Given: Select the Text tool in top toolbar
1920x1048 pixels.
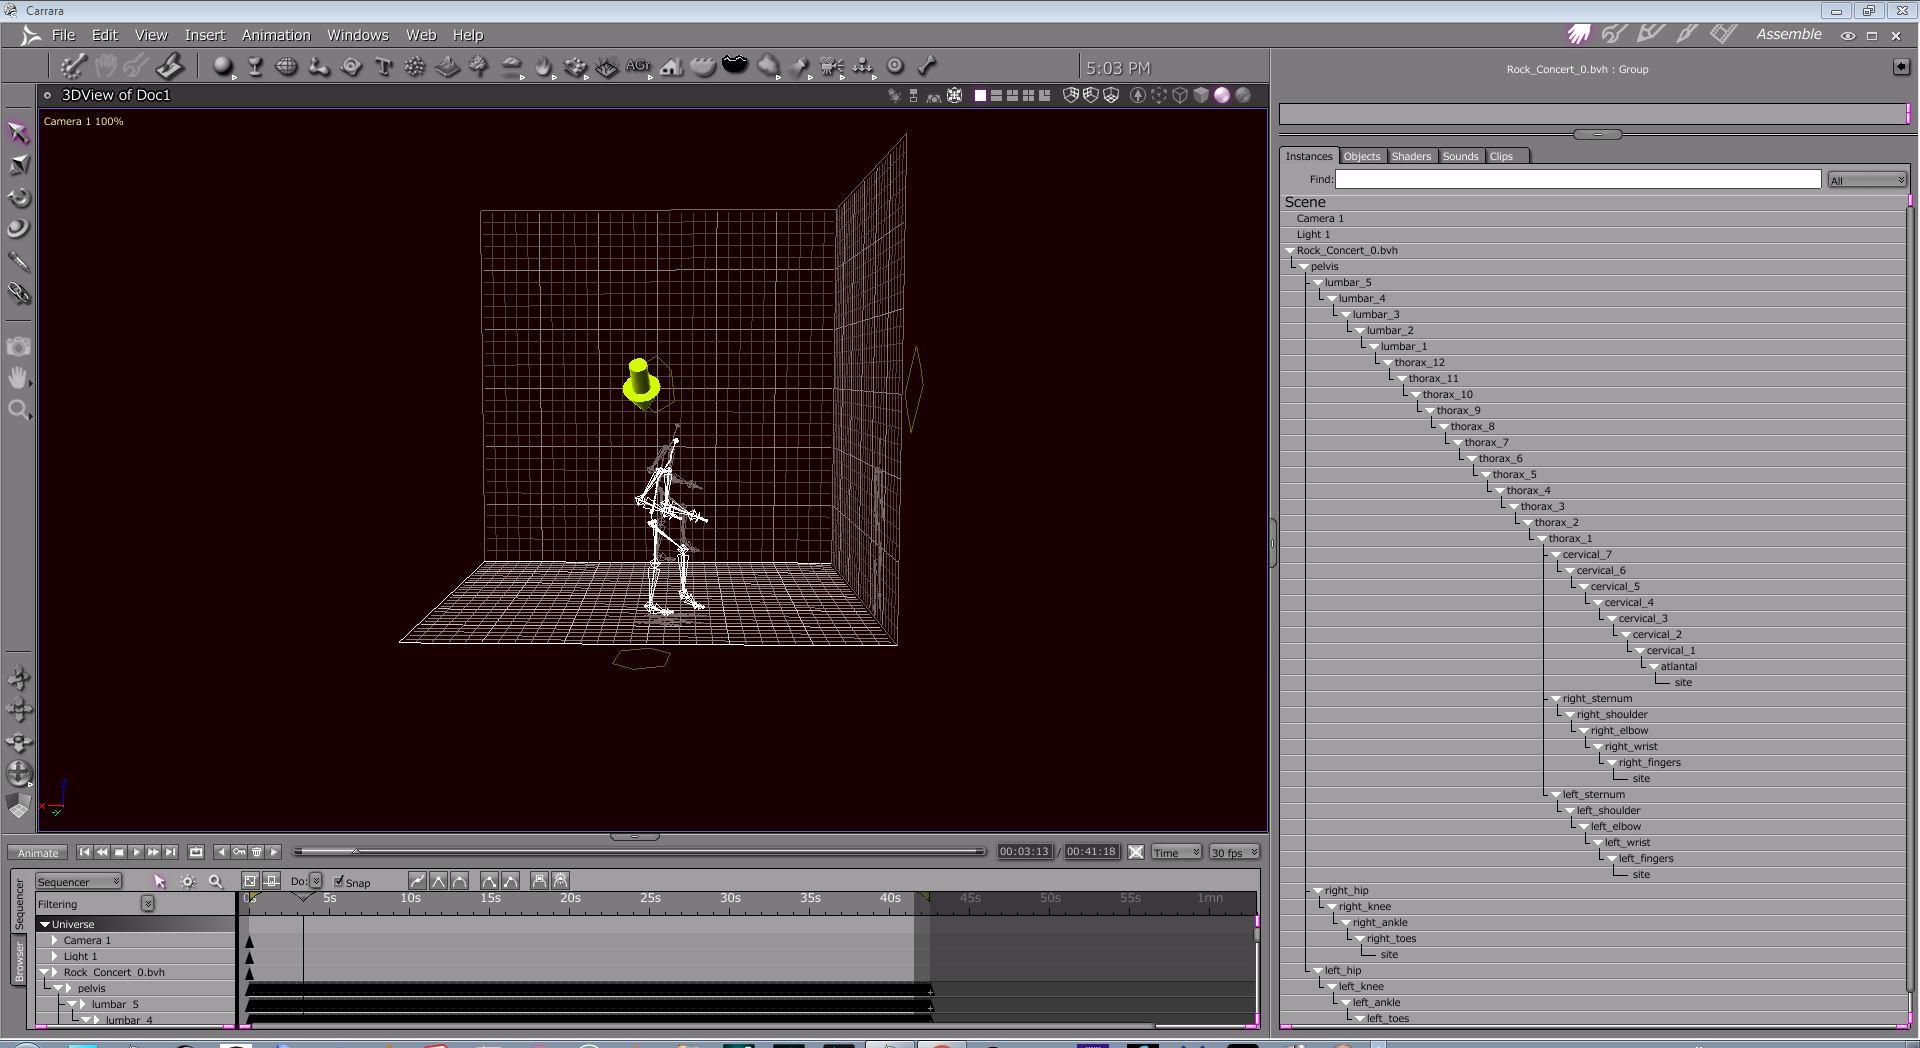Looking at the screenshot, I should 383,67.
